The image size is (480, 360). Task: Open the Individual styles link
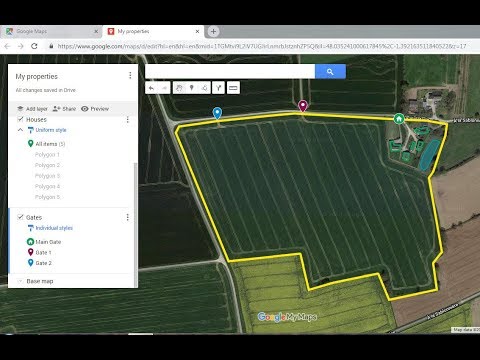pyautogui.click(x=54, y=228)
